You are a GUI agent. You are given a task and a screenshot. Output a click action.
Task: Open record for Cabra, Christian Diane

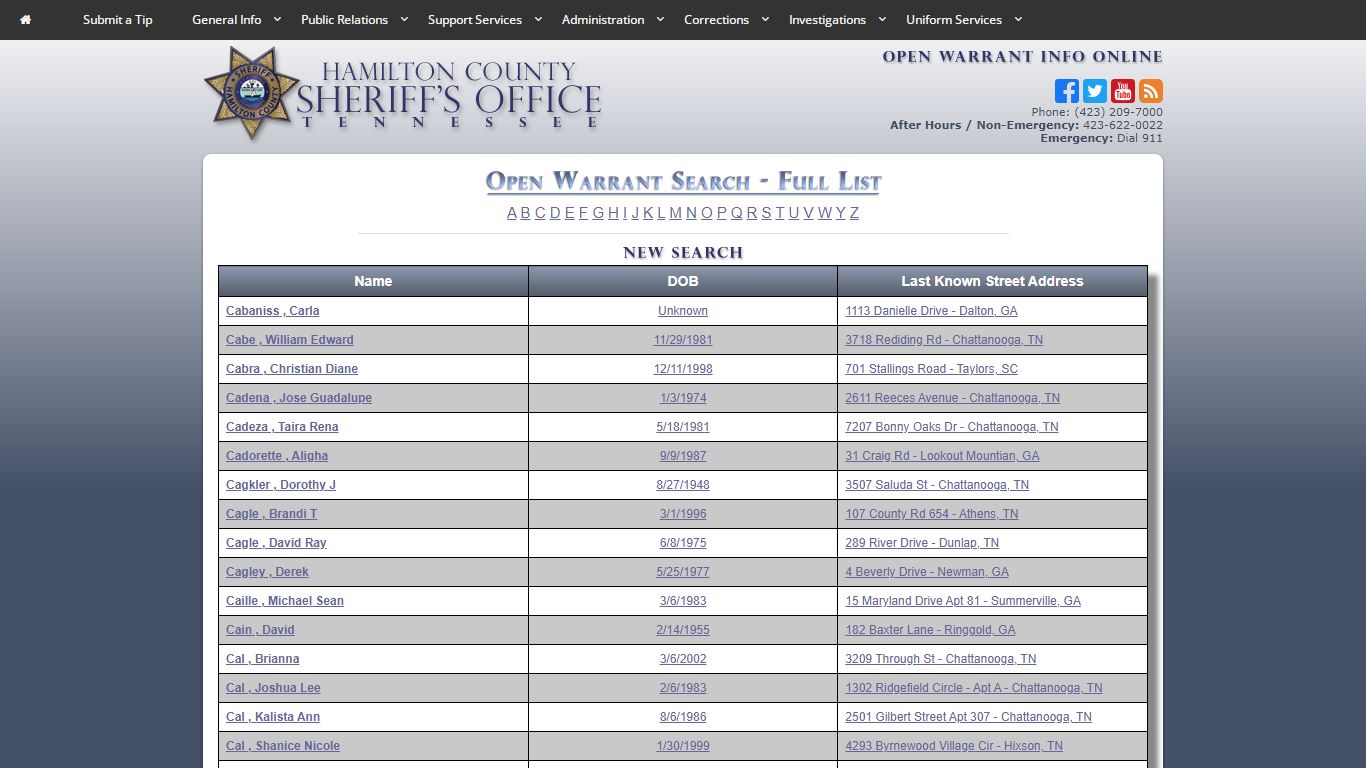pos(291,369)
